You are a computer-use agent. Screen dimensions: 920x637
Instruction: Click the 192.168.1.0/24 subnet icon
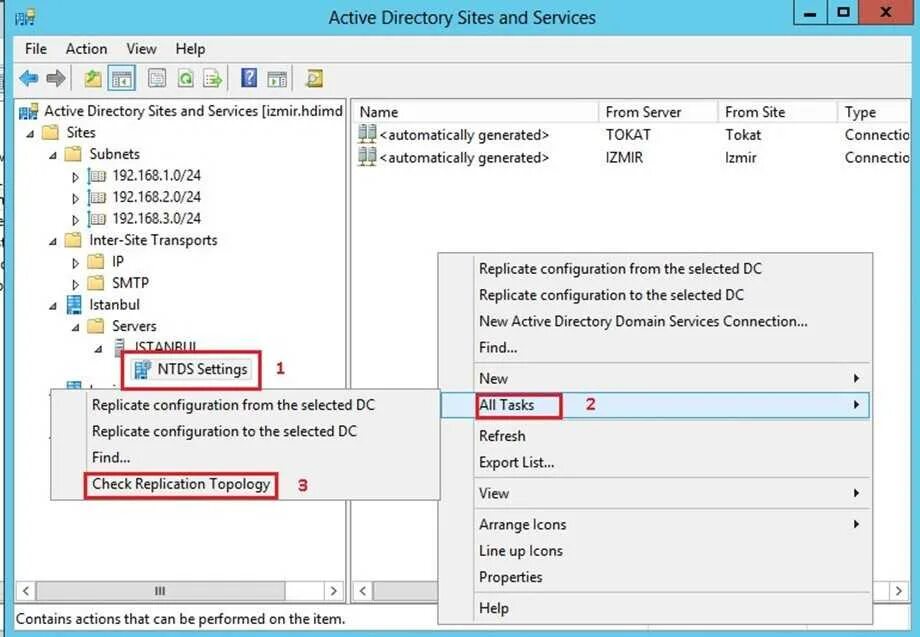pos(96,176)
